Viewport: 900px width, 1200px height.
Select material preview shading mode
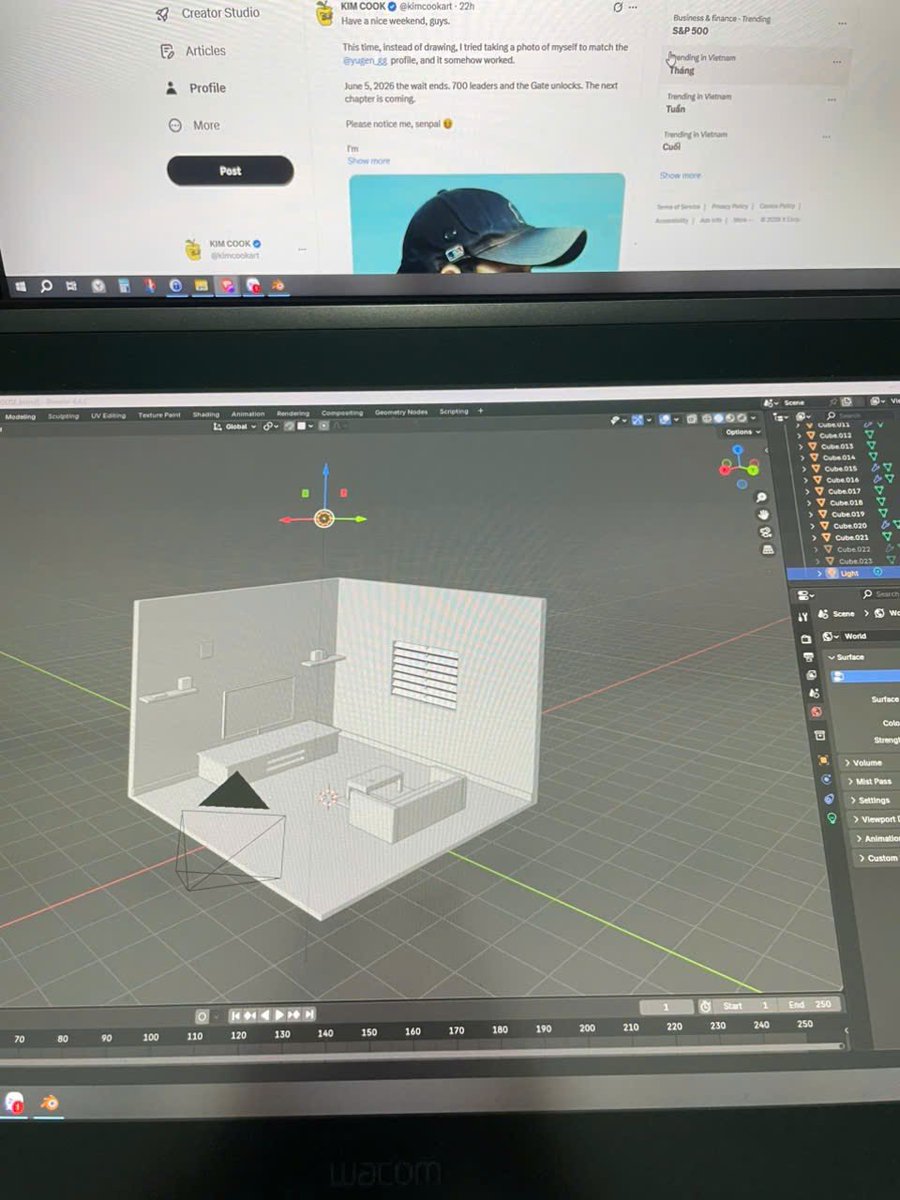pos(730,418)
